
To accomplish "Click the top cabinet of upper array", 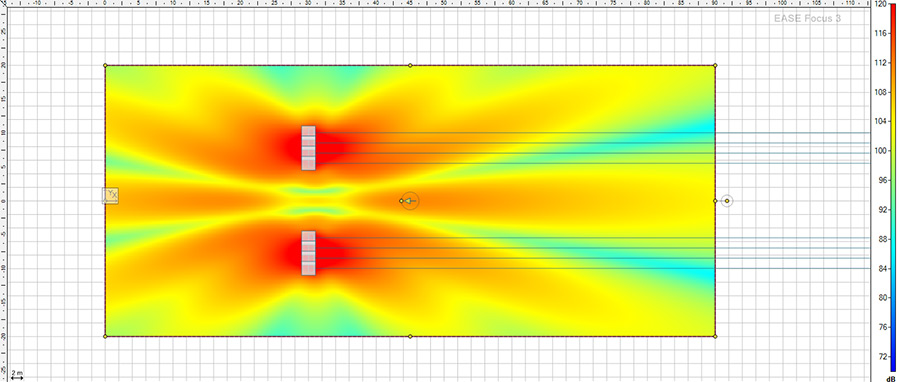I will [308, 131].
